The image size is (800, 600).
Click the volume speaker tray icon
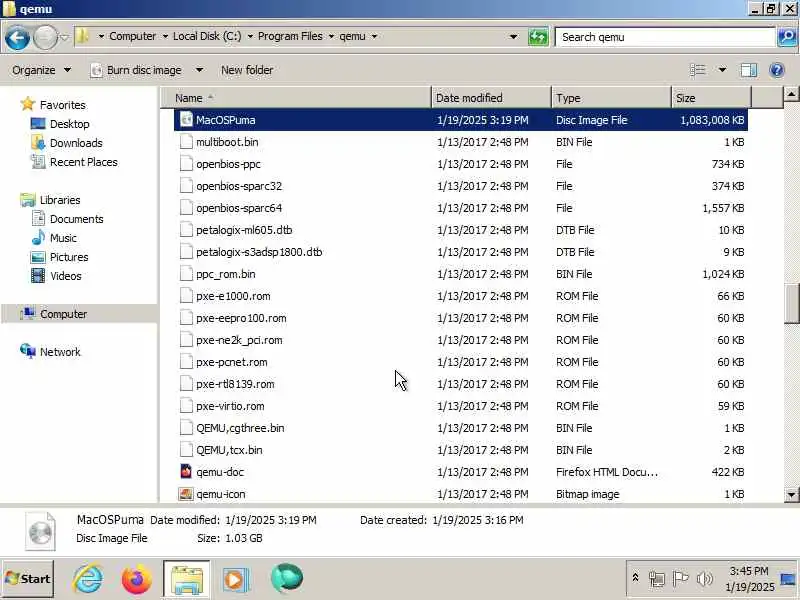[705, 578]
